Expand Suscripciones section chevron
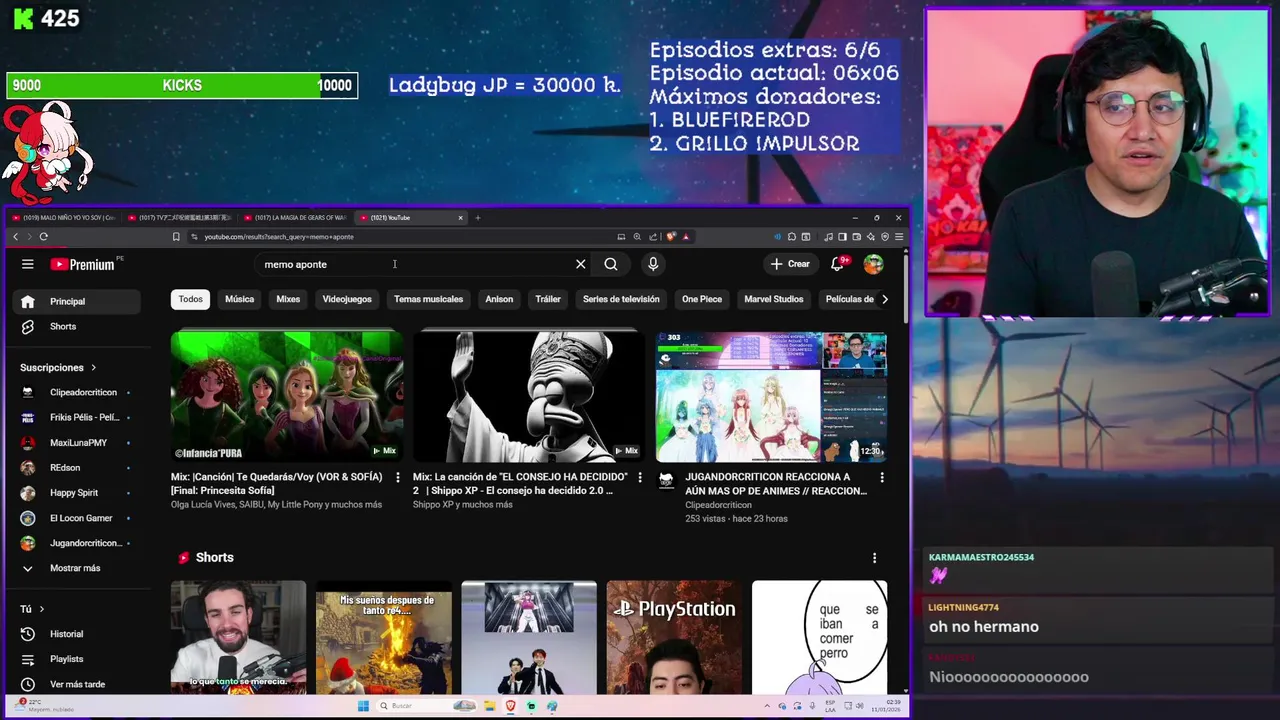This screenshot has height=720, width=1280. pos(94,367)
